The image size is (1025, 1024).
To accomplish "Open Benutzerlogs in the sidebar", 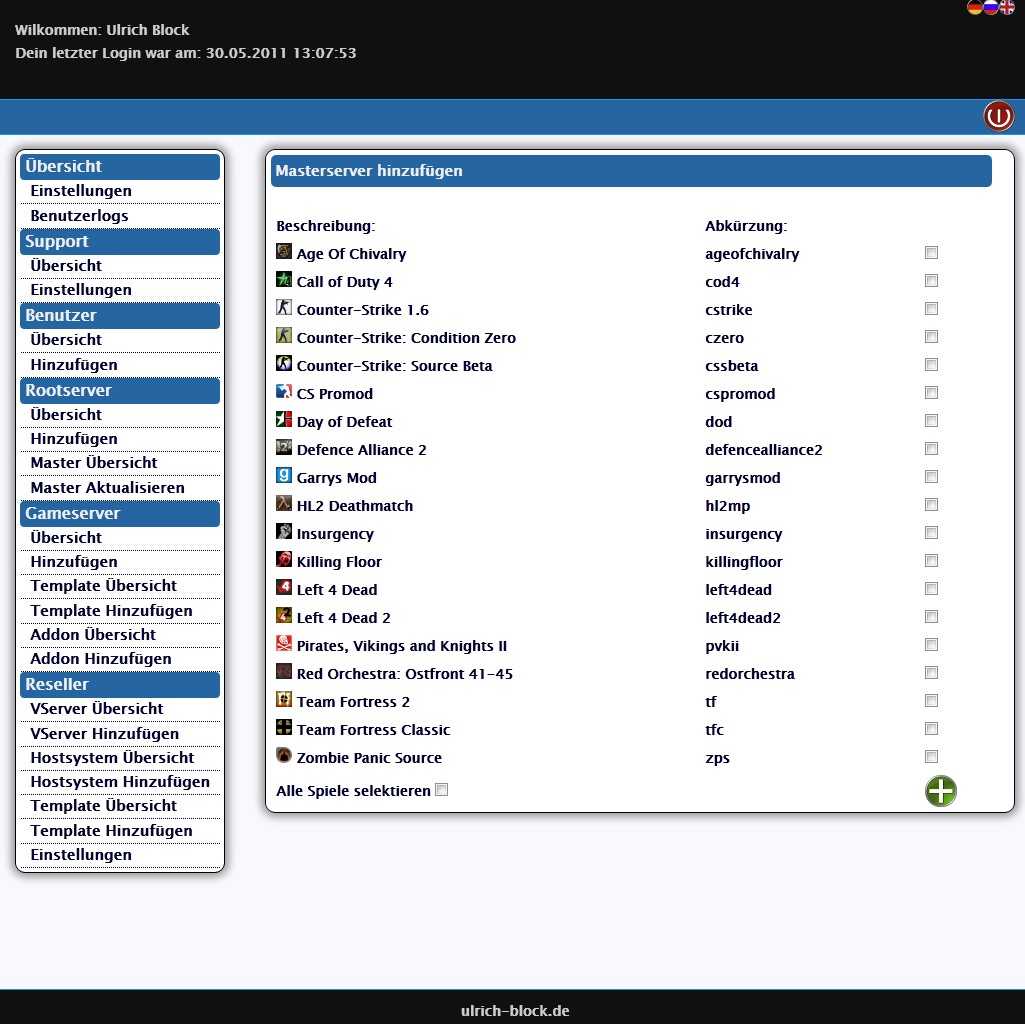I will point(79,216).
